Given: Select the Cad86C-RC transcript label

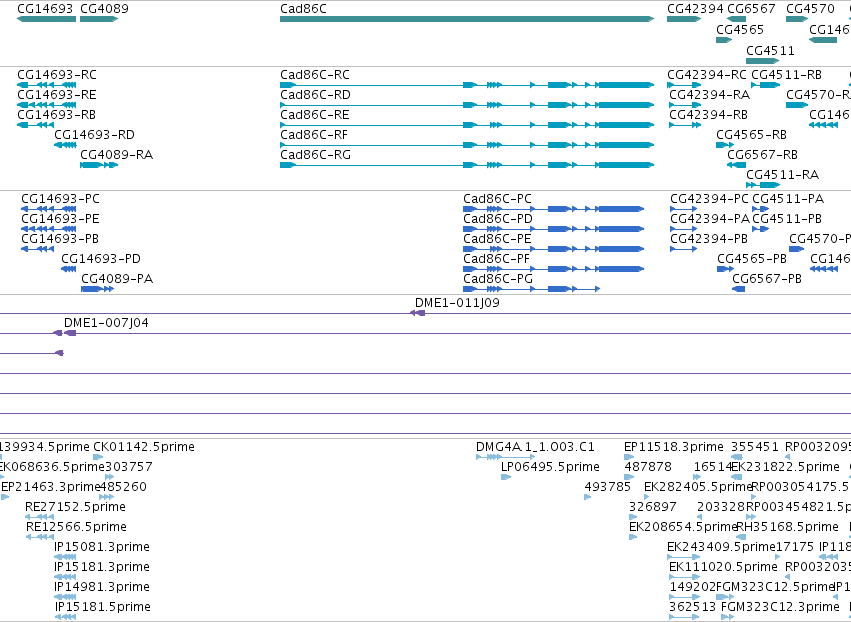Looking at the screenshot, I should (315, 74).
